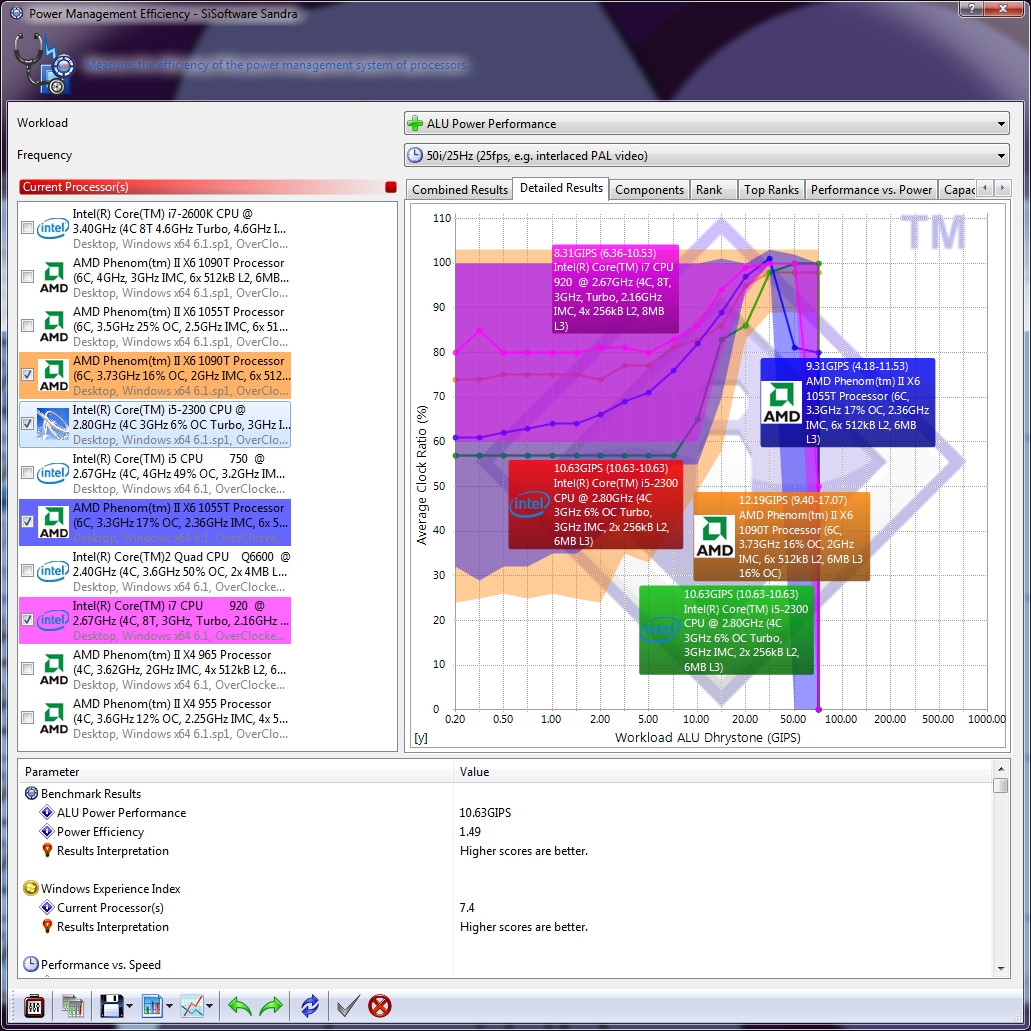Screen dimensions: 1031x1031
Task: Click the grey checkmark OK icon
Action: tap(348, 1005)
